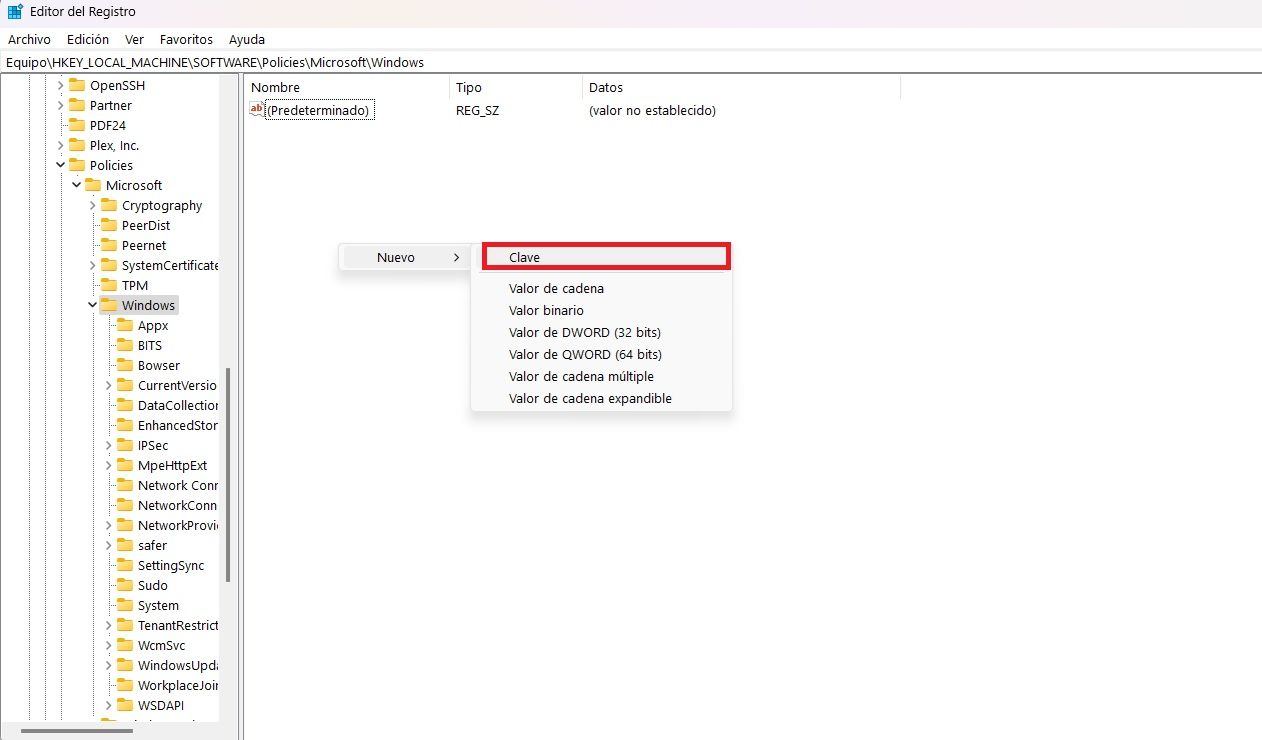
Task: Click the (Predeterminado) string value icon
Action: tap(257, 110)
